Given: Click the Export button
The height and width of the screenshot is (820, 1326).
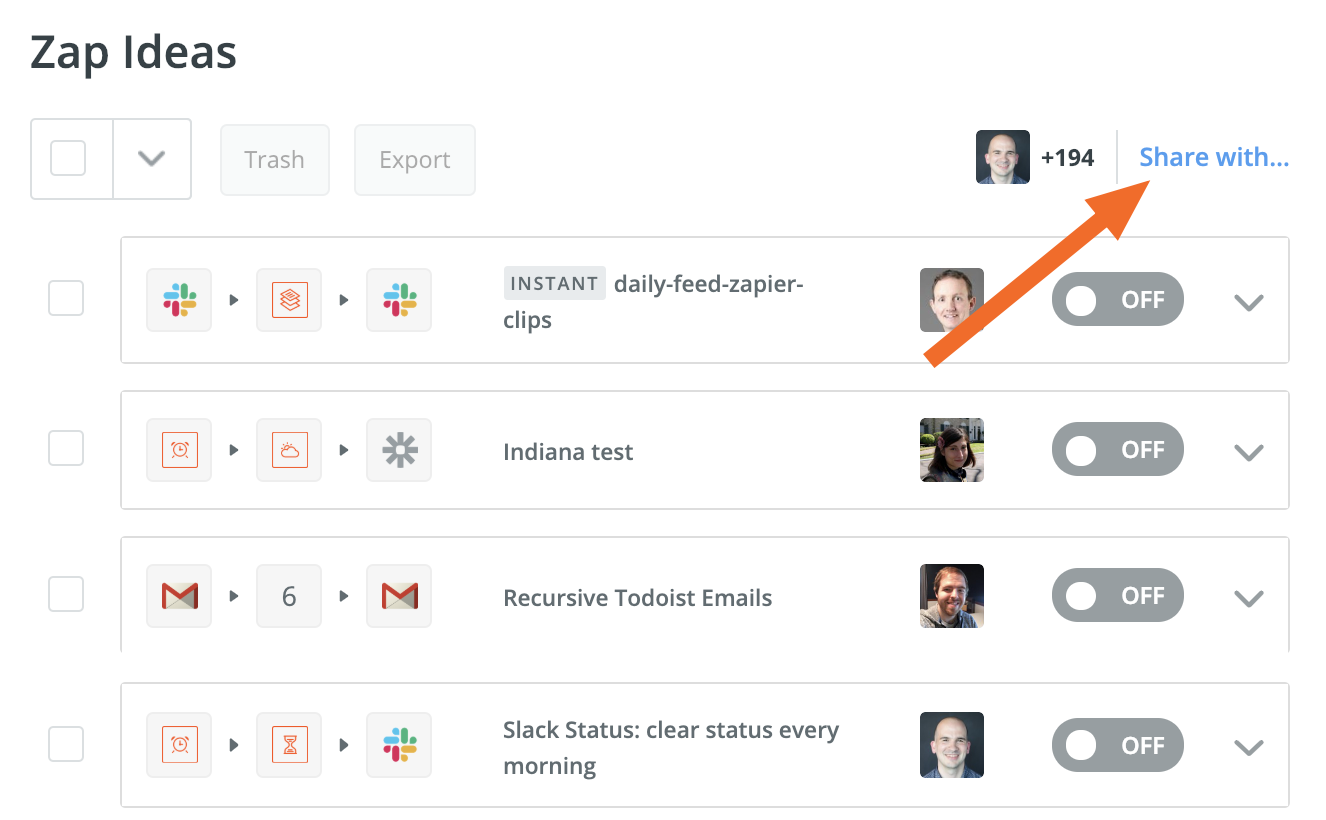Looking at the screenshot, I should click(414, 160).
